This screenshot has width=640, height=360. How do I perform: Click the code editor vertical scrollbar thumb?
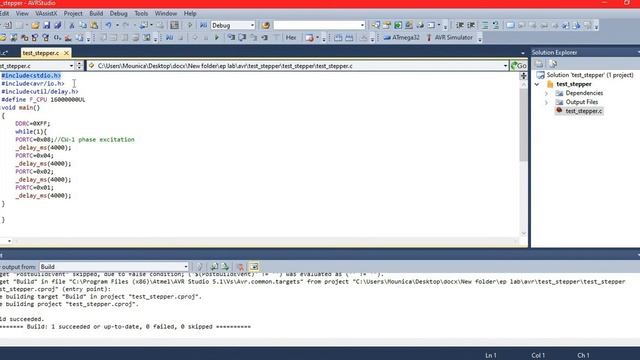pyautogui.click(x=524, y=125)
